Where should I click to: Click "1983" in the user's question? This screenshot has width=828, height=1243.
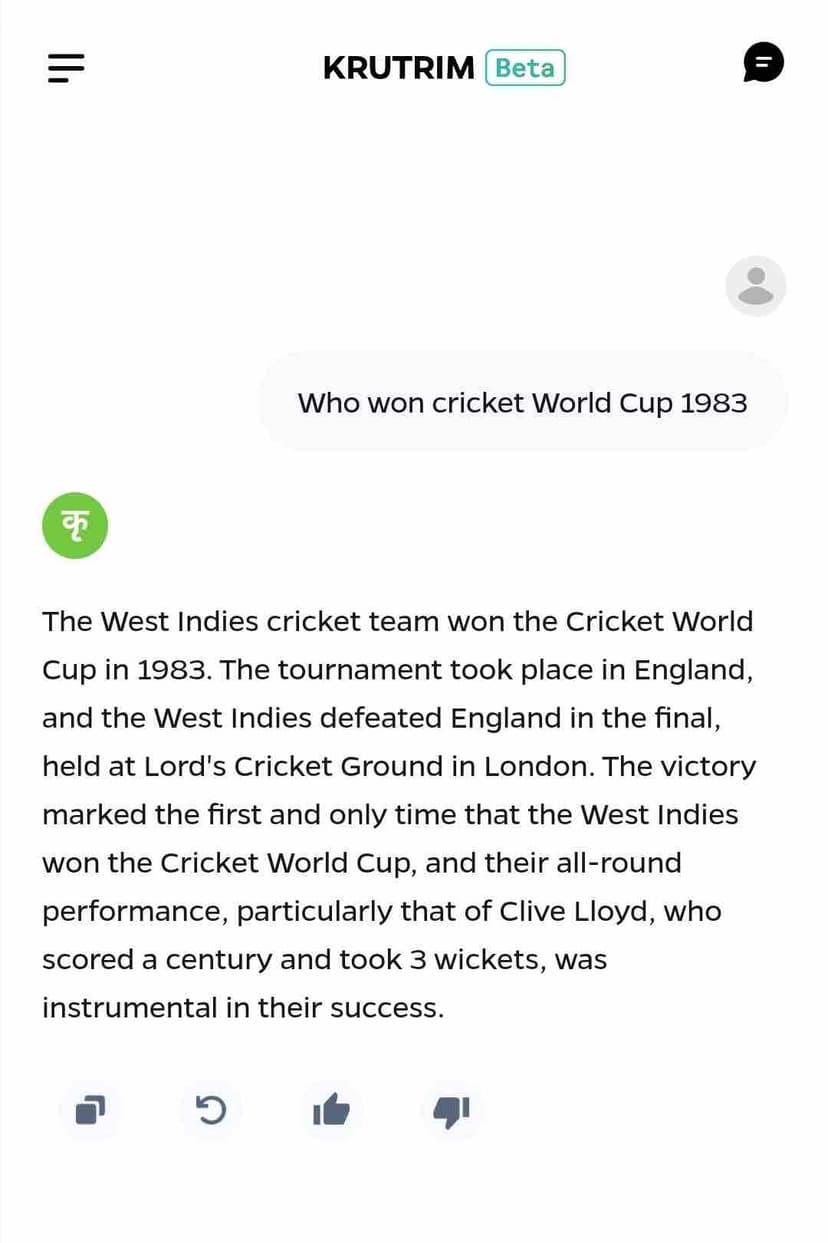[713, 403]
